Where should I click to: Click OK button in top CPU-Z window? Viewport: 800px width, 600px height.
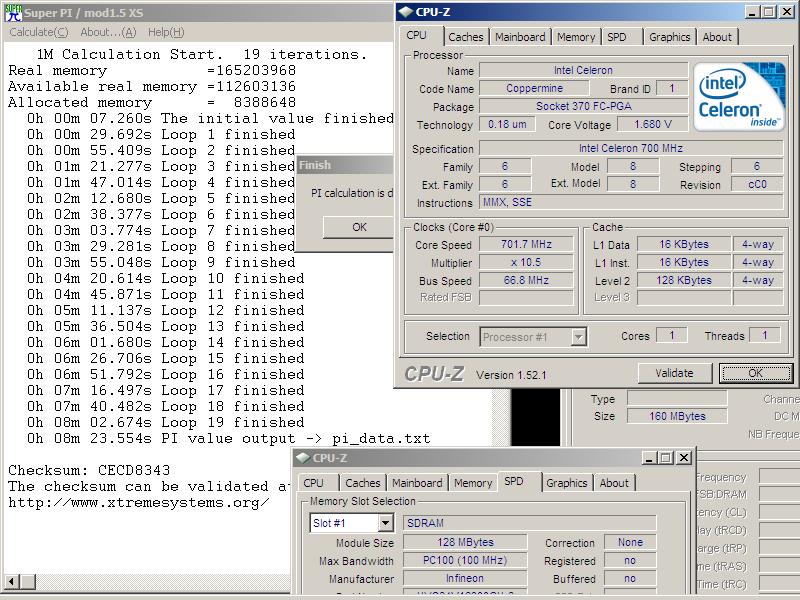756,373
